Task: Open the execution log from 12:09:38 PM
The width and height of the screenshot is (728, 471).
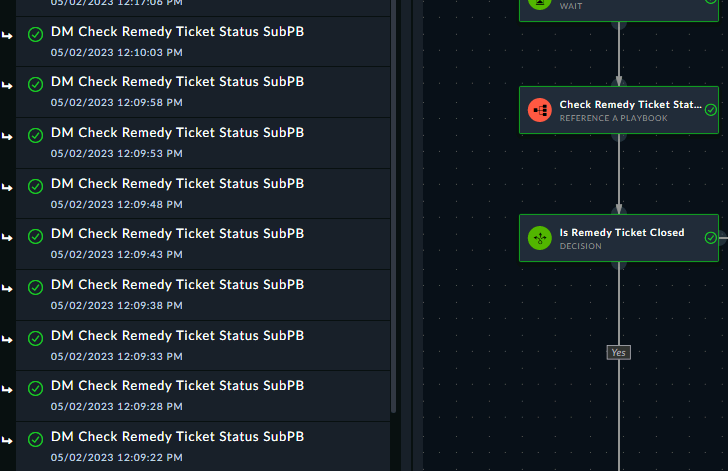Action: (x=203, y=295)
